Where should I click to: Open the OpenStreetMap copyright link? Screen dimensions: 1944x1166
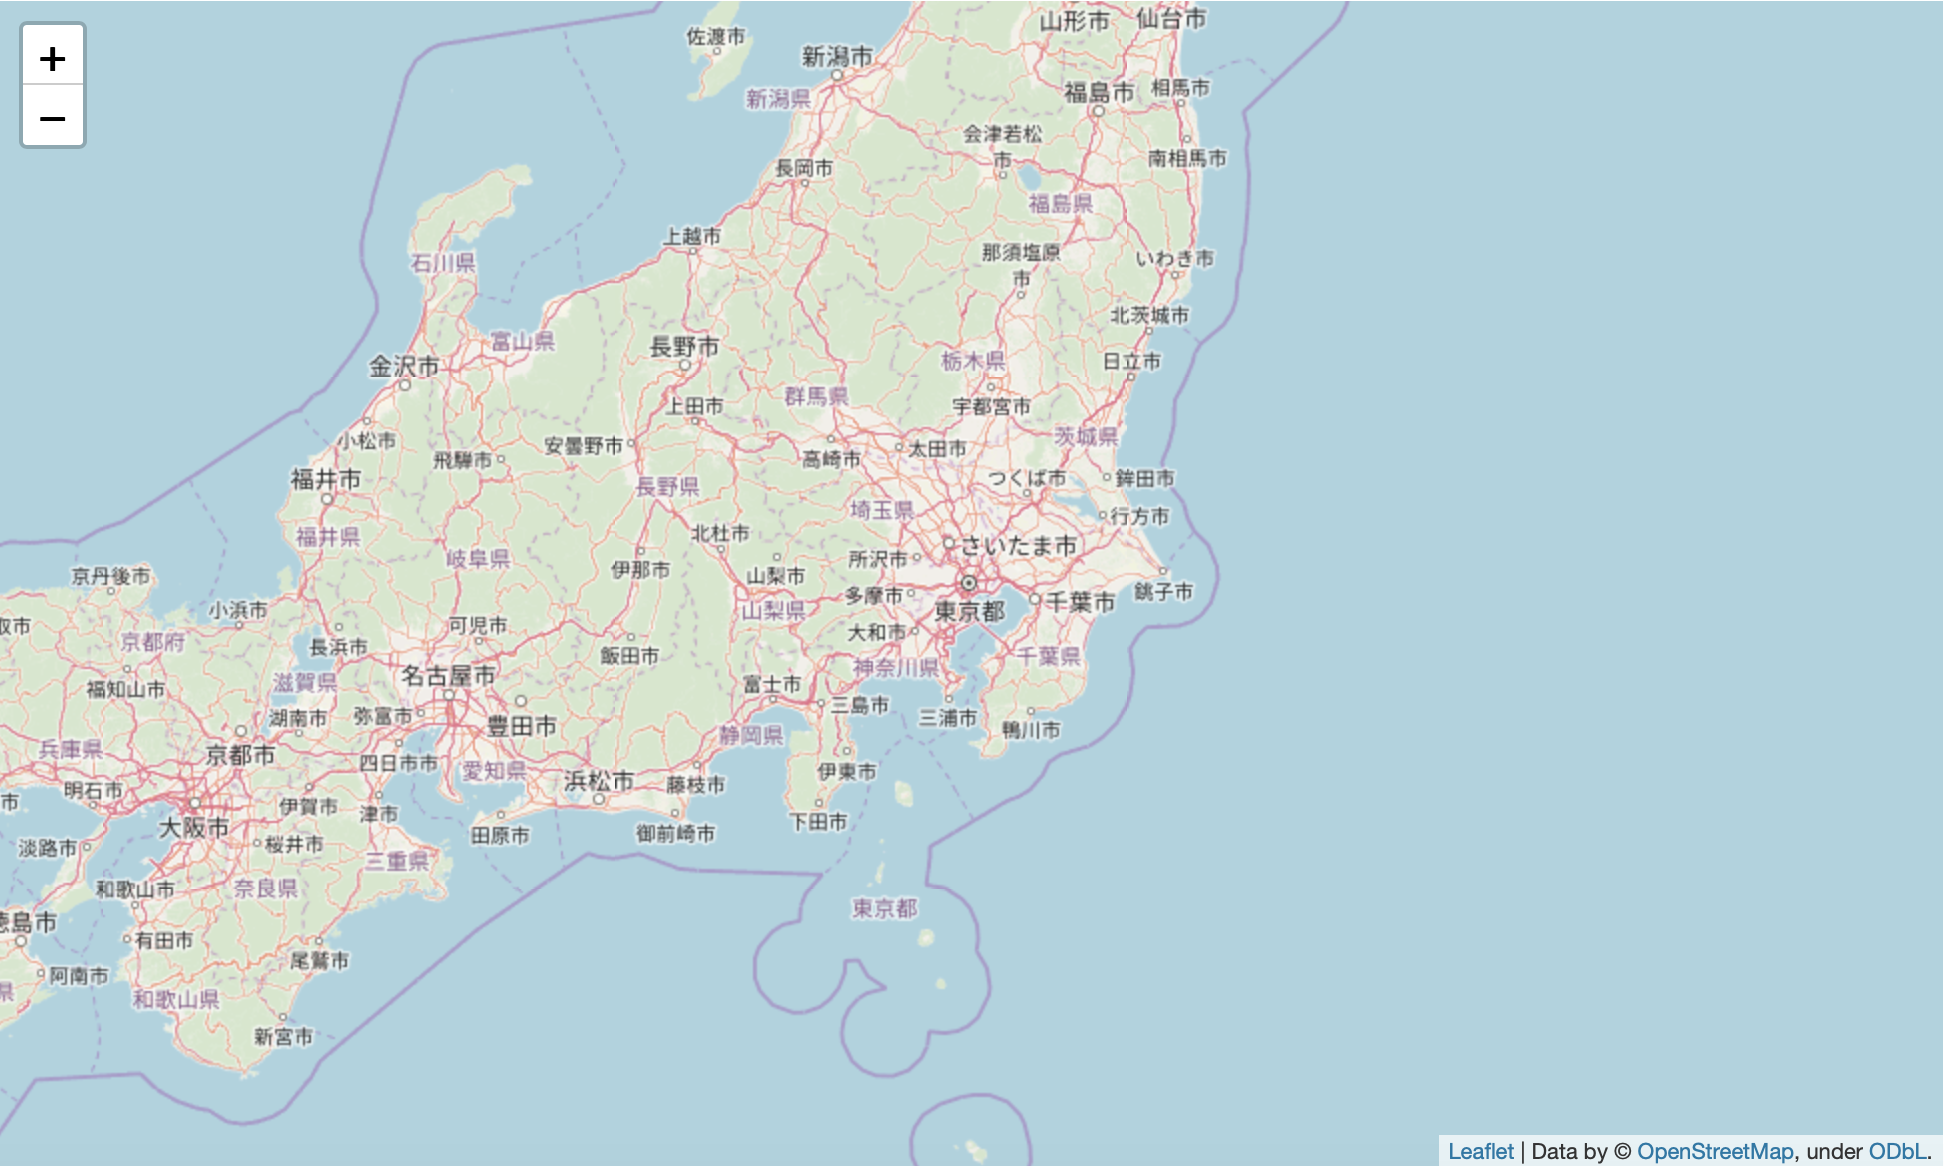1714,1151
